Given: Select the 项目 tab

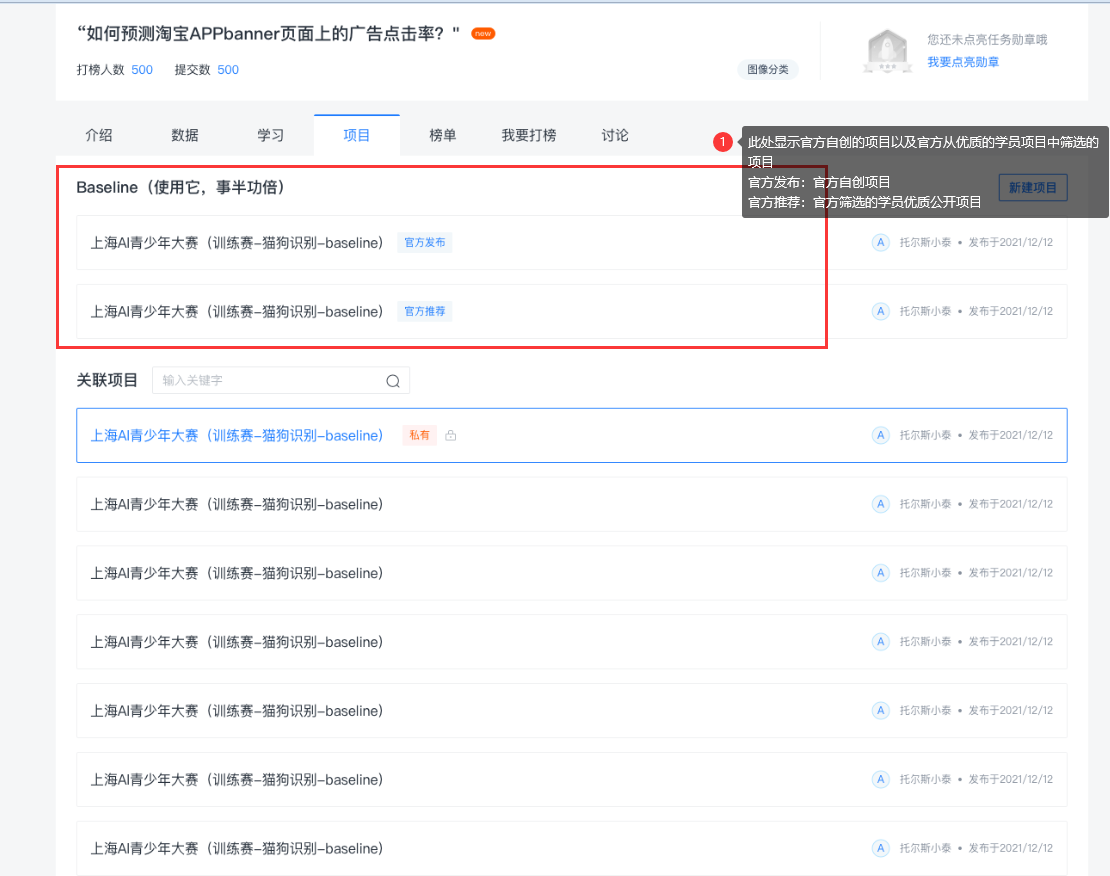Looking at the screenshot, I should tap(357, 135).
